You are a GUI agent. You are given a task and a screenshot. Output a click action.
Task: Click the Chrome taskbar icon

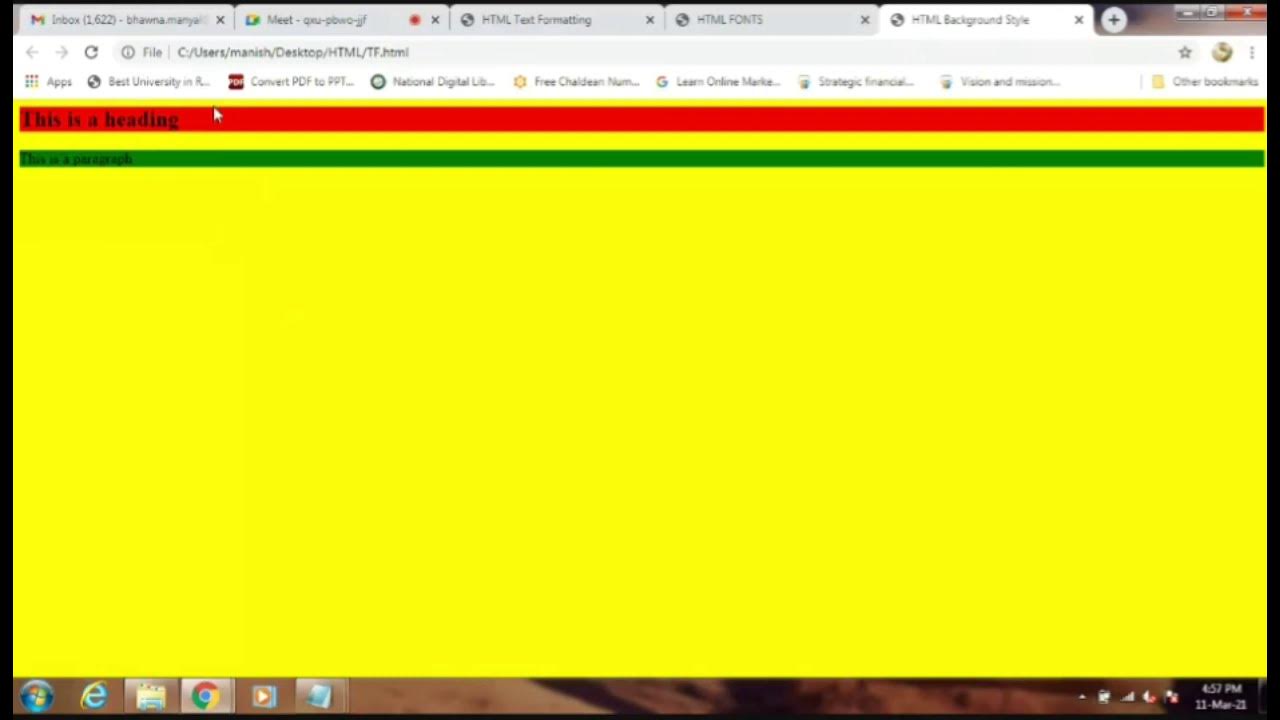206,696
